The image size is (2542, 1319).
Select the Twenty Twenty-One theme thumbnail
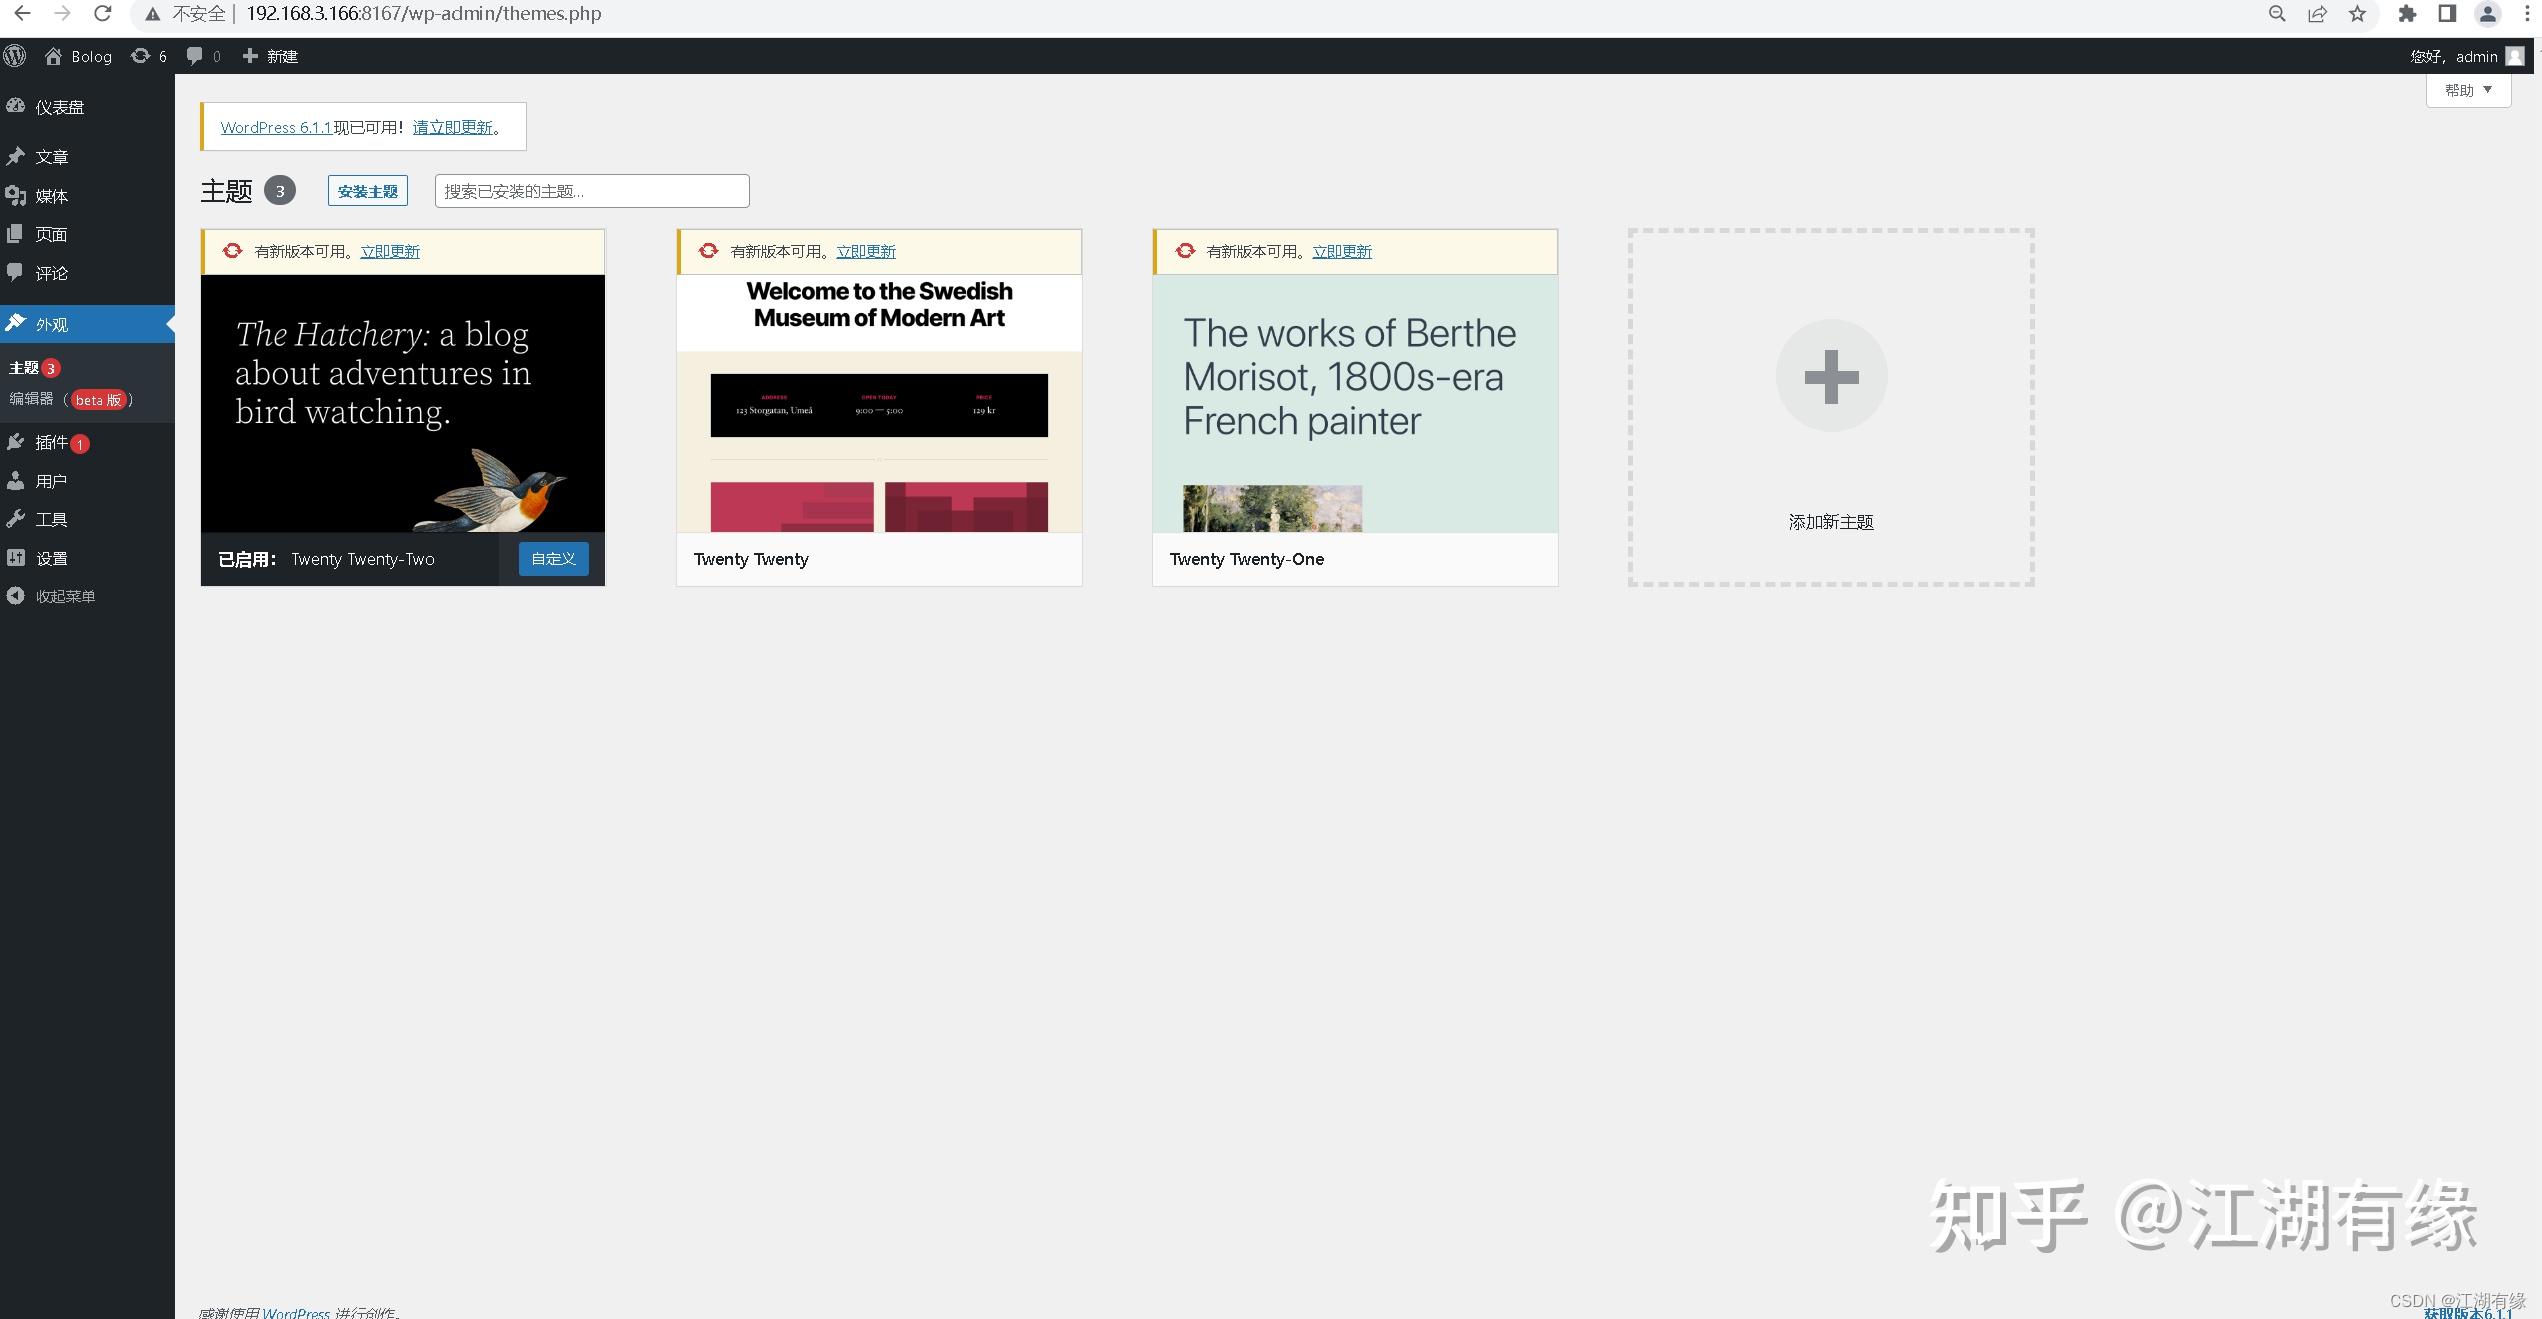1354,403
